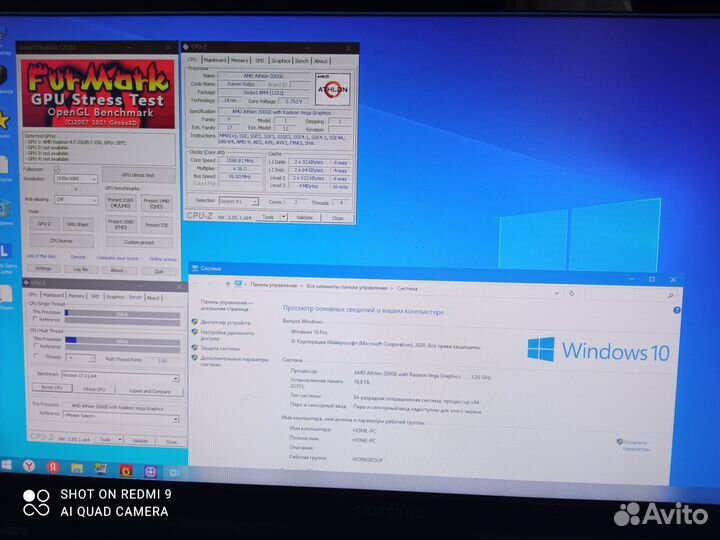Click Submit and Compare in CPU-Z
The width and height of the screenshot is (720, 540).
(x=150, y=391)
